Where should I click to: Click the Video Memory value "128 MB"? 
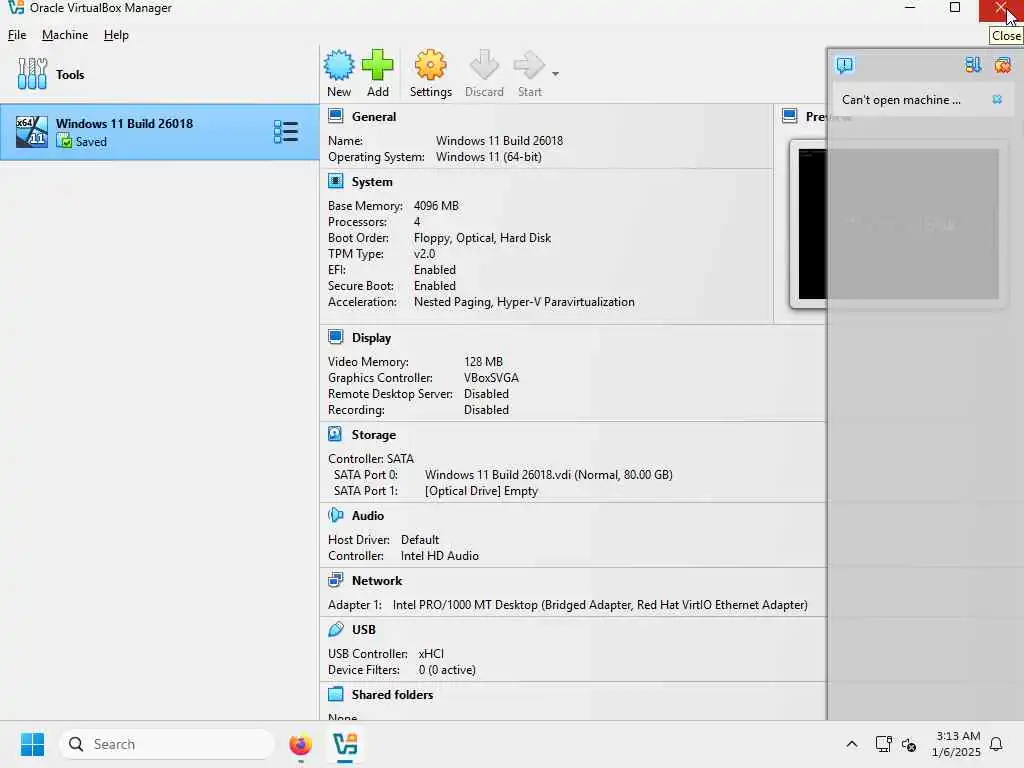483,362
